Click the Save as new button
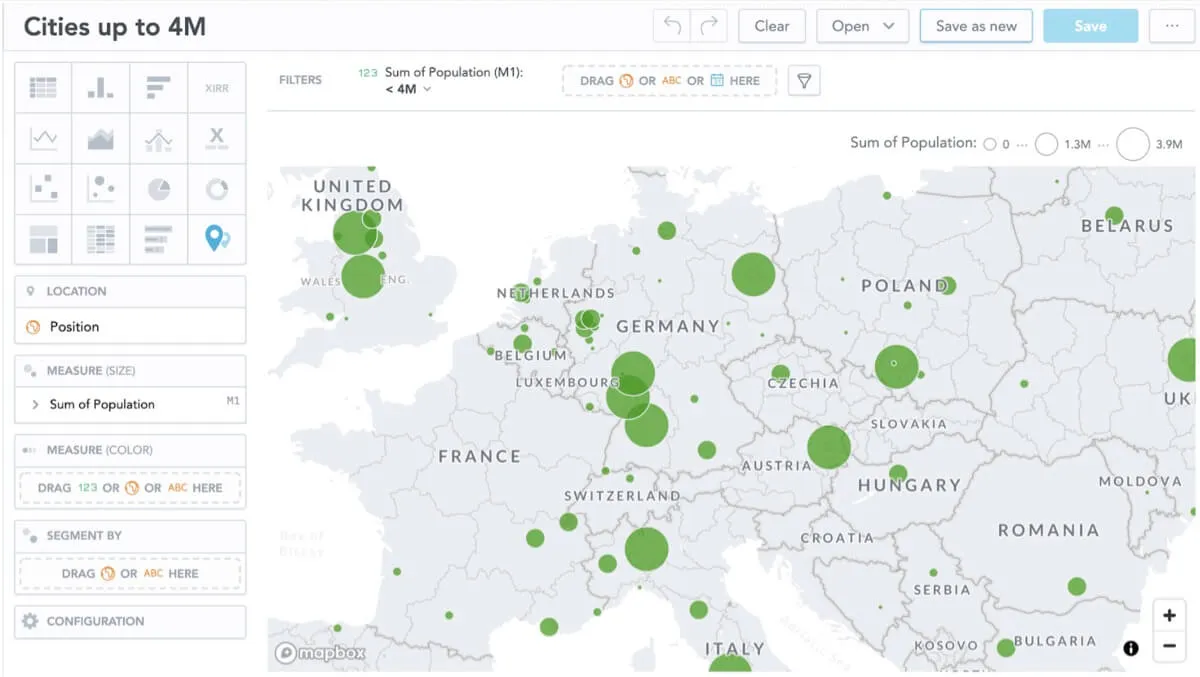Viewport: 1200px width, 677px height. coord(976,26)
